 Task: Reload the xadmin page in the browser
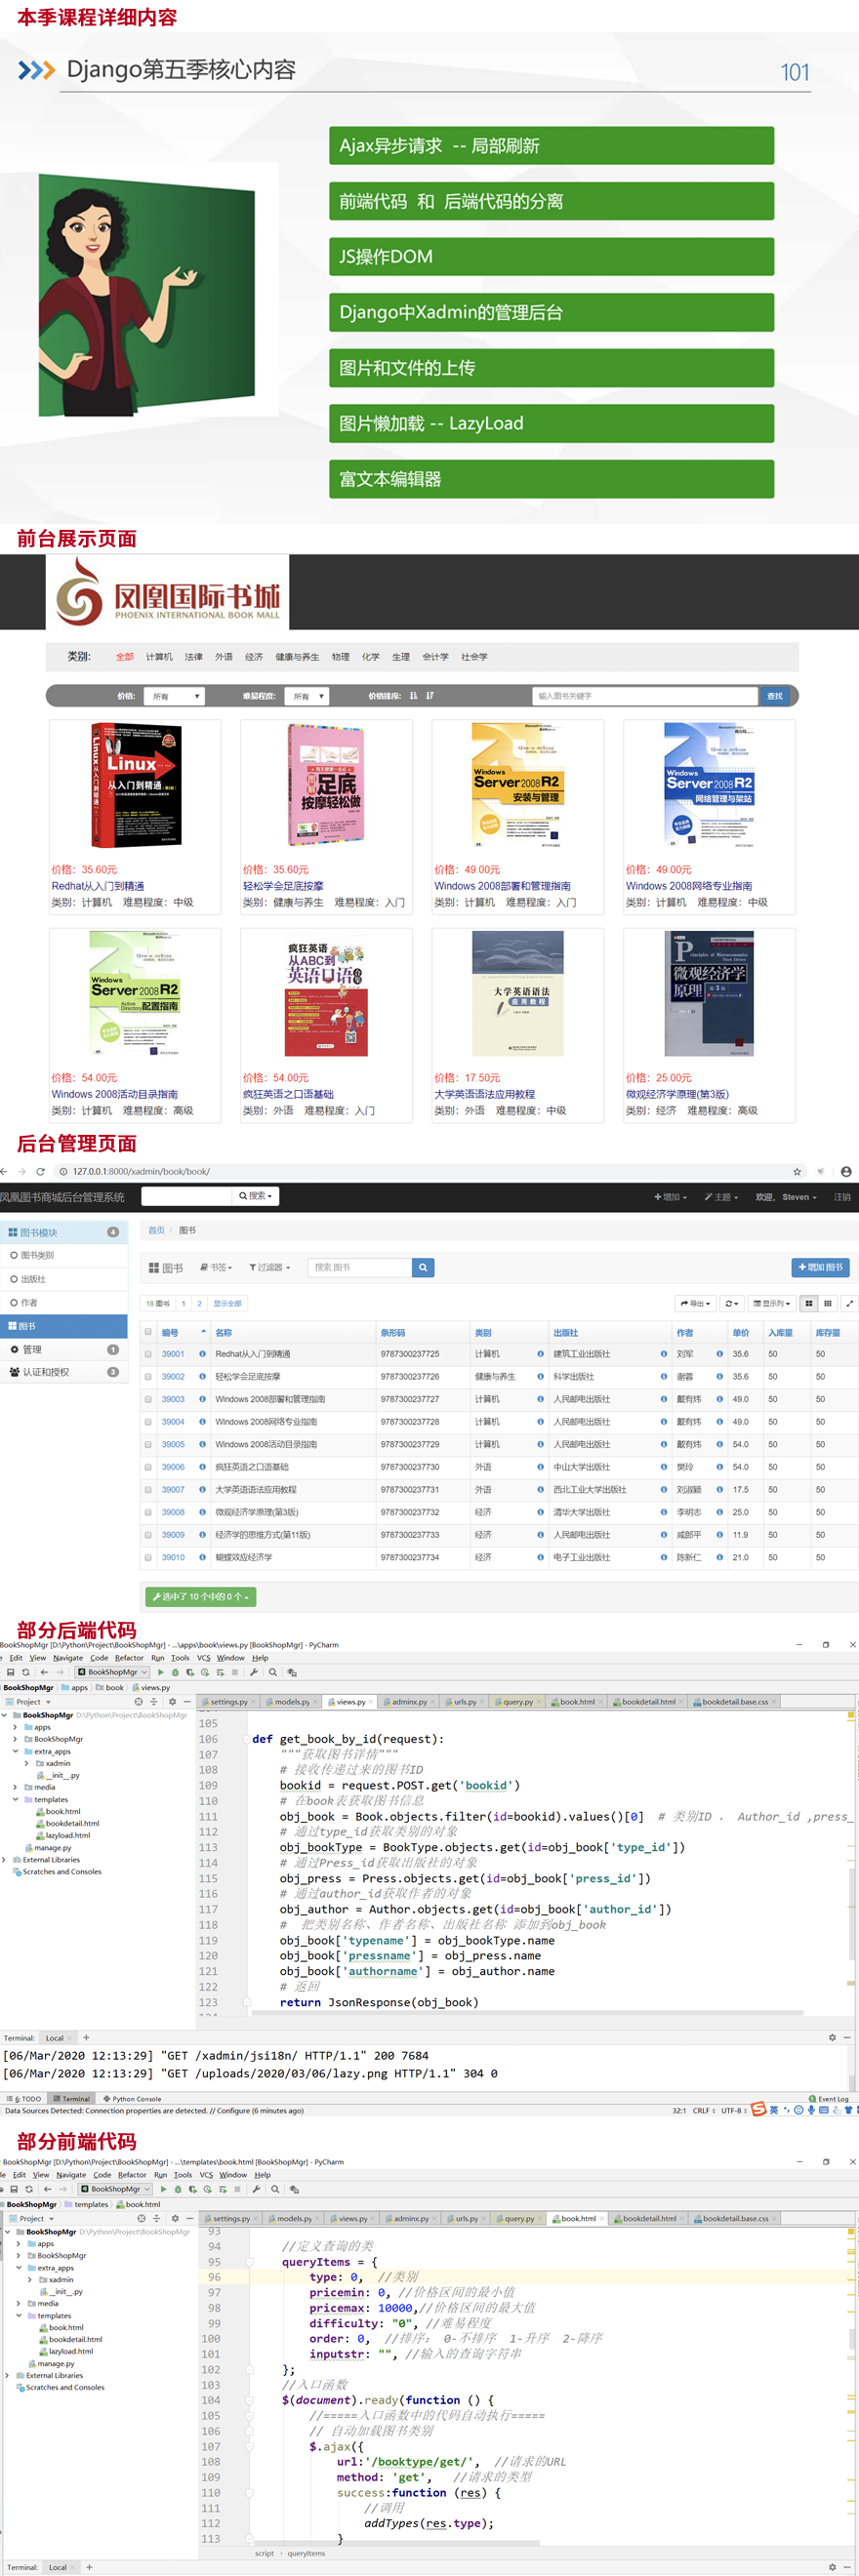(40, 1171)
